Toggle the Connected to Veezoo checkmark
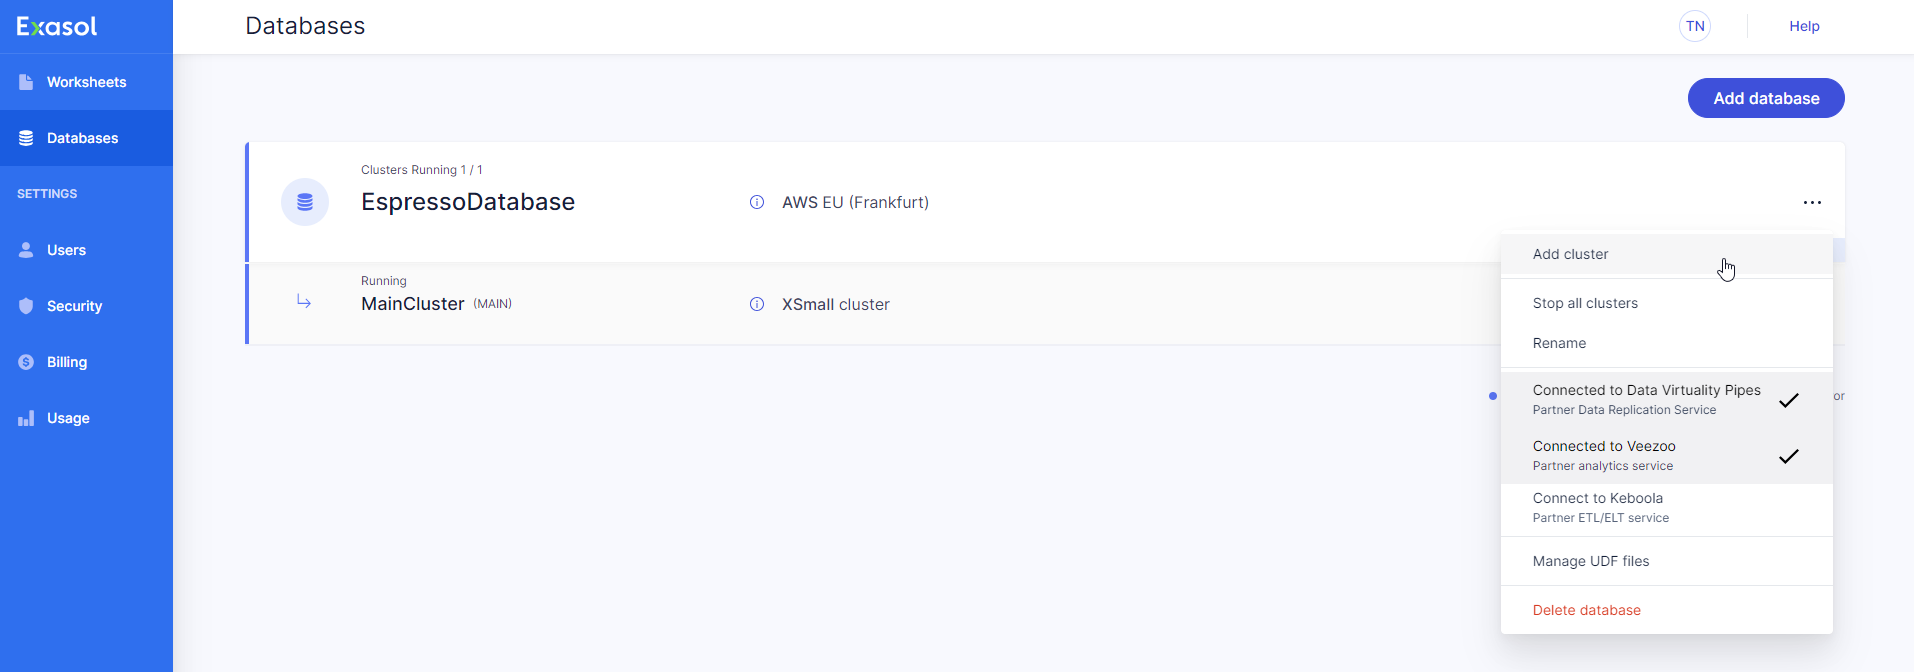1914x672 pixels. coord(1788,456)
